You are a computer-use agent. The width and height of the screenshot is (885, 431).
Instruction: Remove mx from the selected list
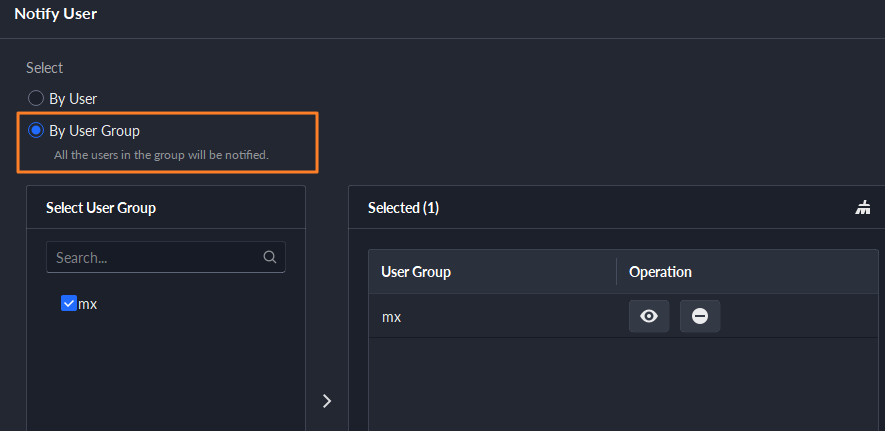[x=700, y=316]
